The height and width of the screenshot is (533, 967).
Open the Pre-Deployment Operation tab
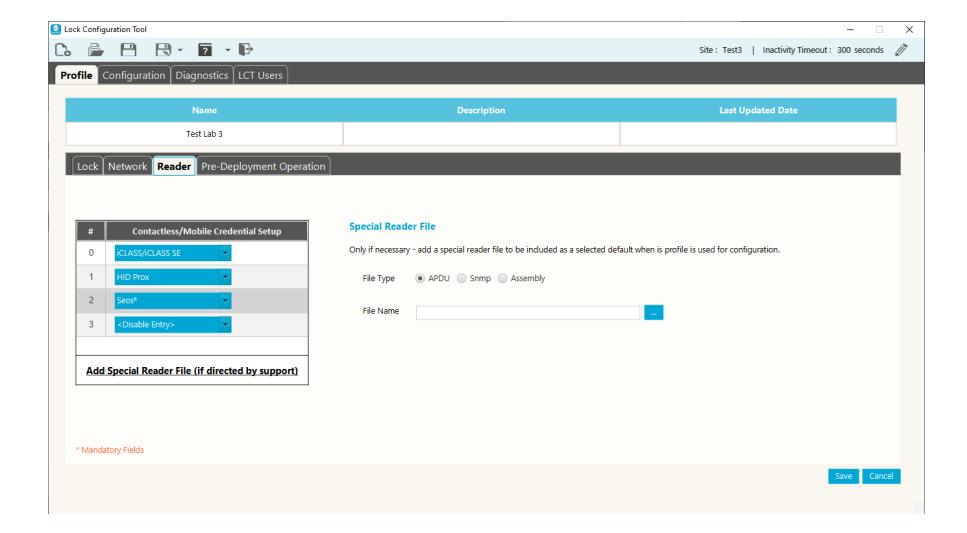(263, 167)
